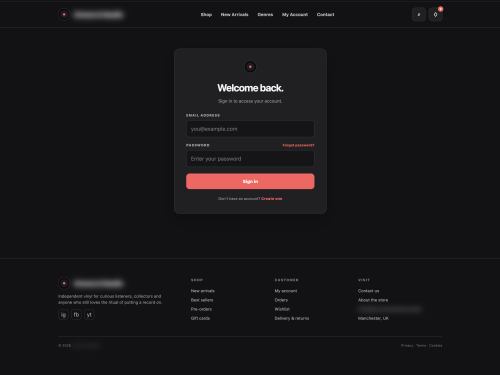This screenshot has width=500, height=375.
Task: Open Contact in the top navigation
Action: click(x=325, y=15)
